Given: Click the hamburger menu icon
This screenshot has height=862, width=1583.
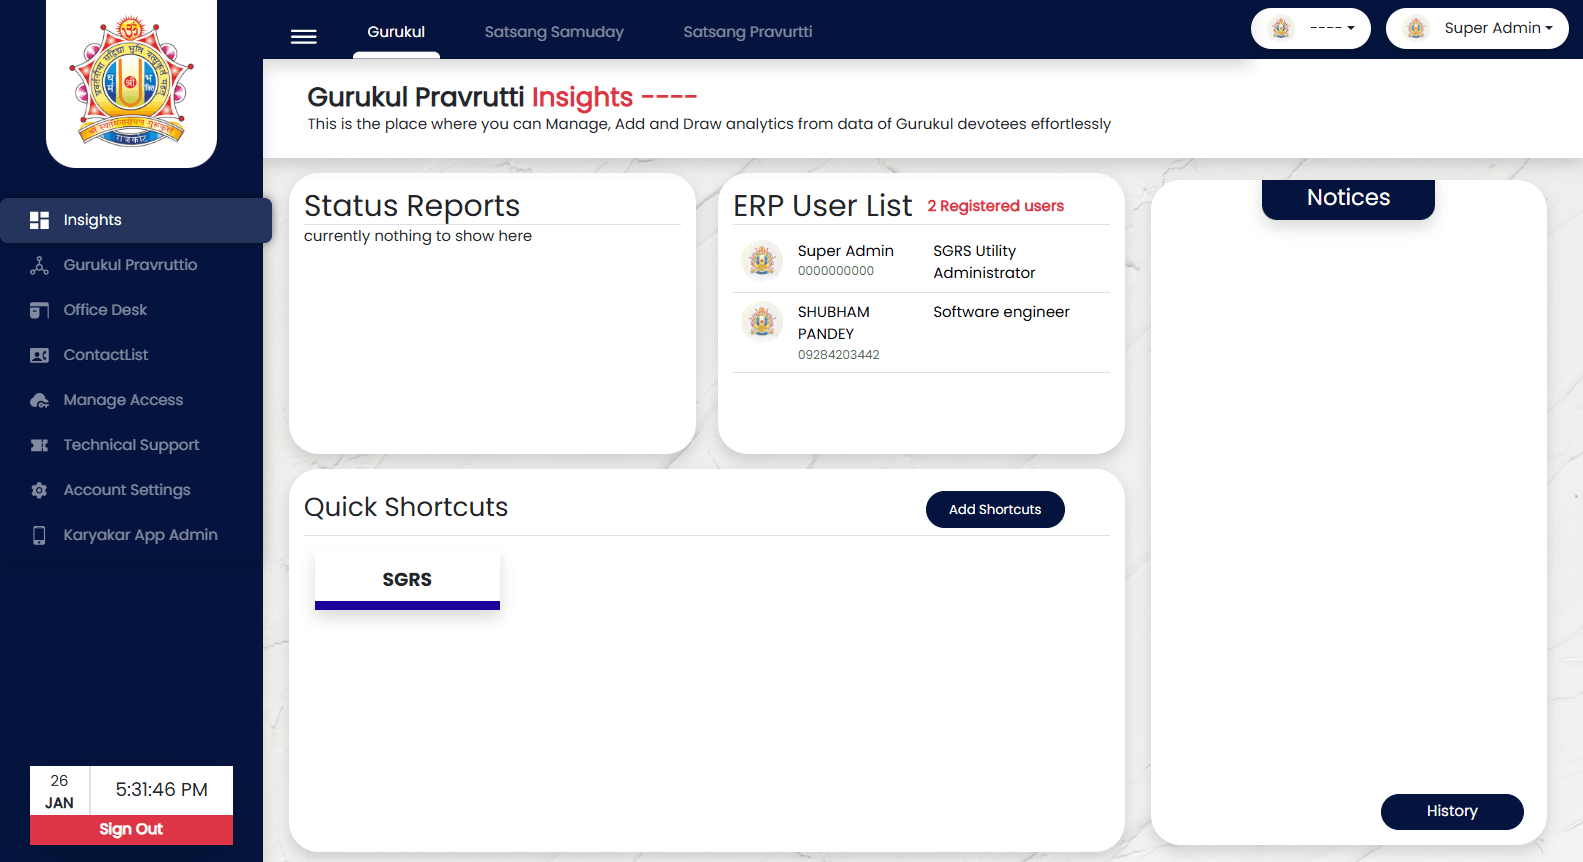Looking at the screenshot, I should 303,37.
